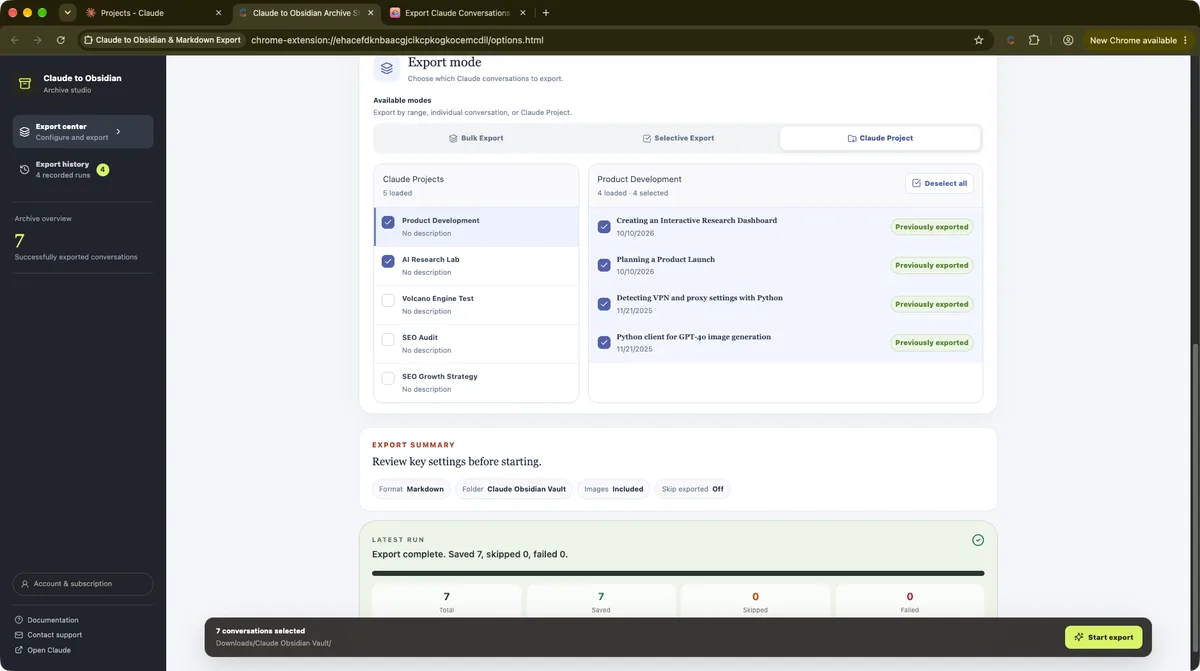Reload the page

(x=61, y=40)
